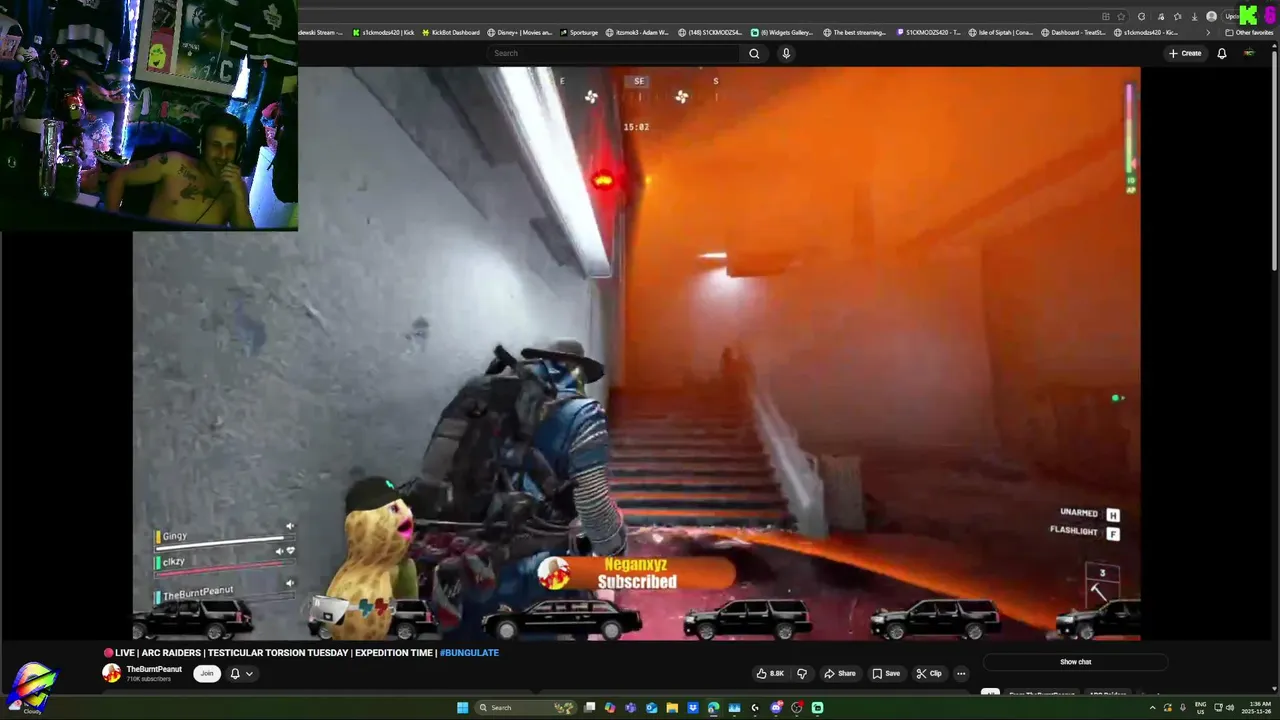Image resolution: width=1280 pixels, height=720 pixels.
Task: Open The best streaming bookmark
Action: (x=854, y=32)
